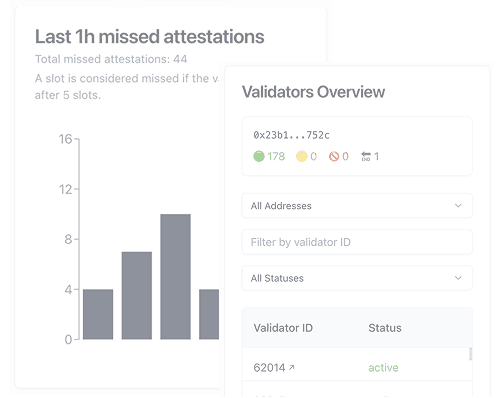The image size is (500, 398).
Task: Click the first bar in missed attestations chart
Action: pos(98,314)
